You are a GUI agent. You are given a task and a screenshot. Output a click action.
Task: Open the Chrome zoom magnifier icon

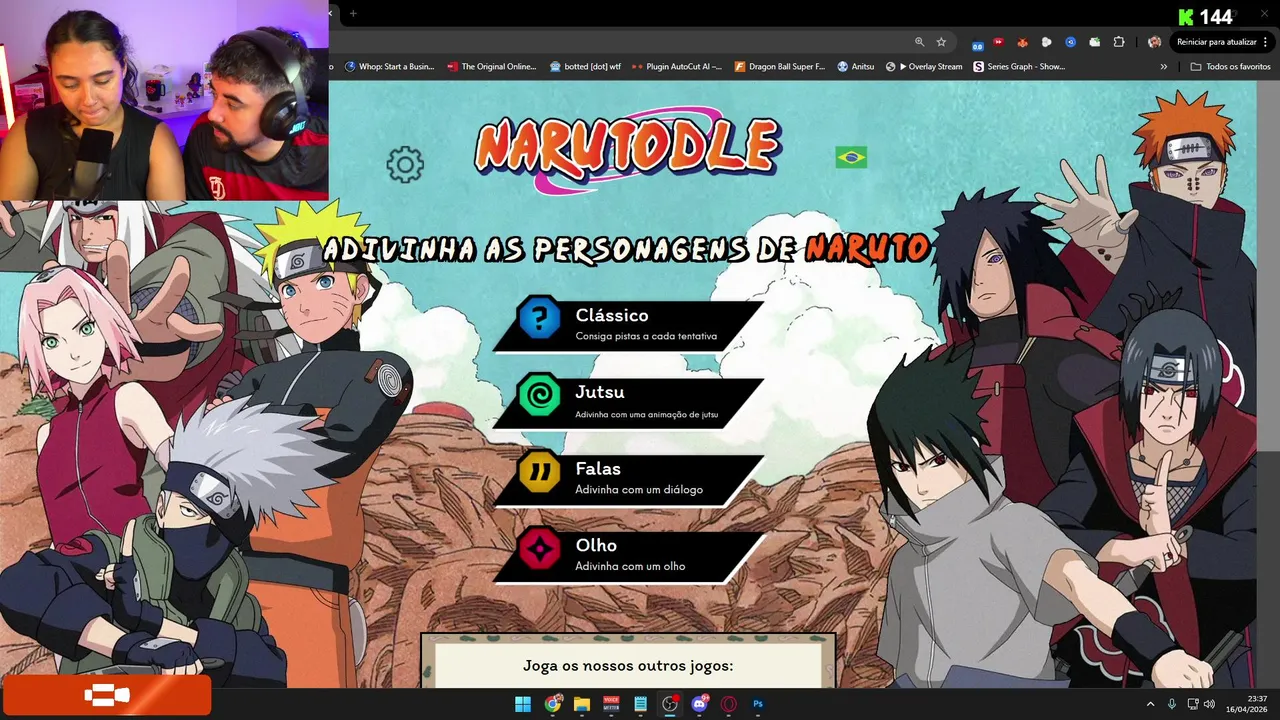pyautogui.click(x=919, y=42)
